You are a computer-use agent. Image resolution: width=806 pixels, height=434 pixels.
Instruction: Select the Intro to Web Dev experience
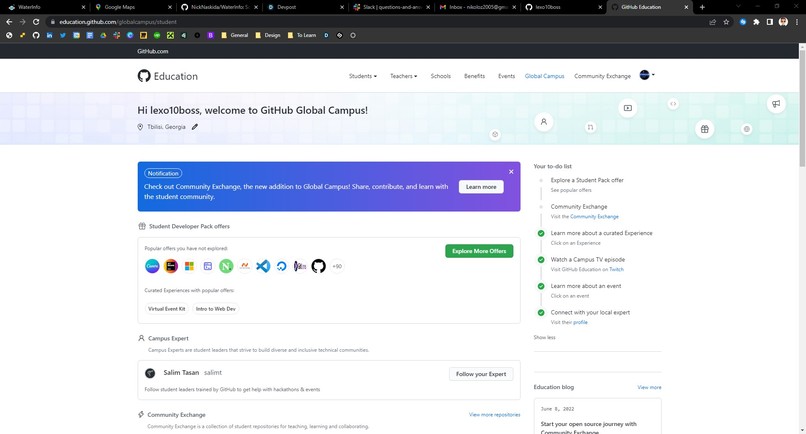pos(216,309)
